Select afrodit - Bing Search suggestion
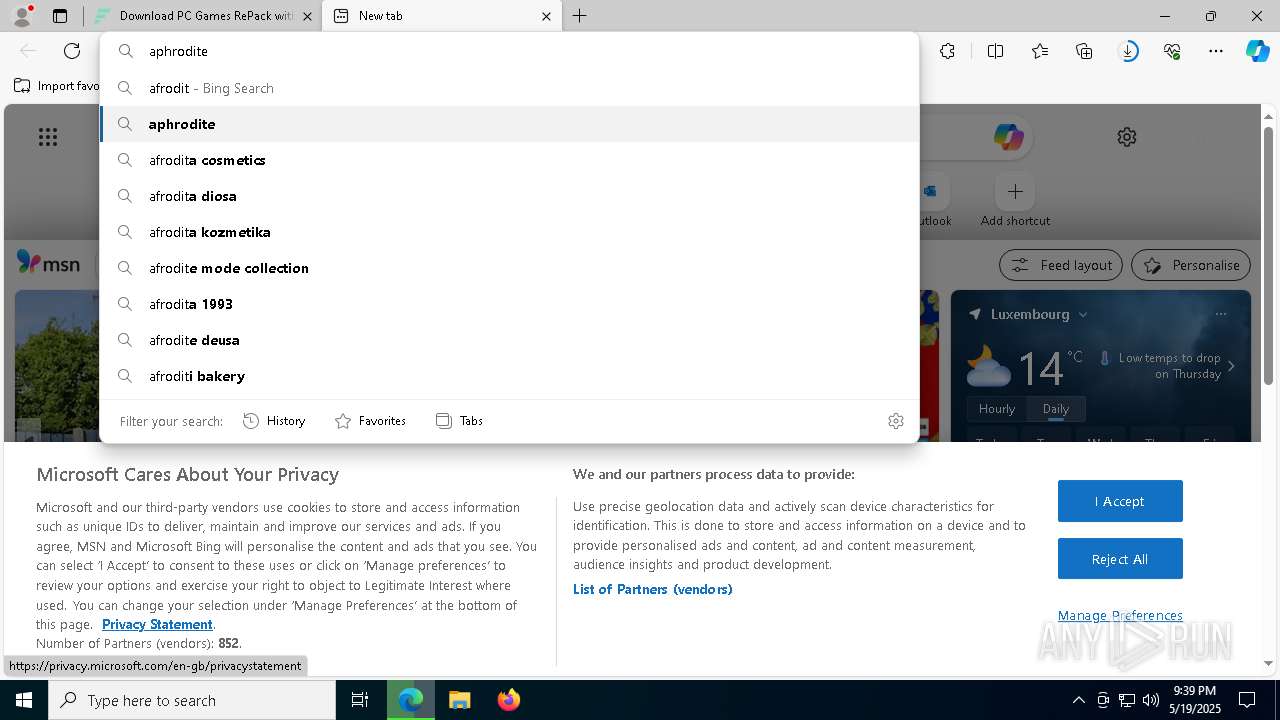The height and width of the screenshot is (720, 1280). pyautogui.click(x=509, y=88)
